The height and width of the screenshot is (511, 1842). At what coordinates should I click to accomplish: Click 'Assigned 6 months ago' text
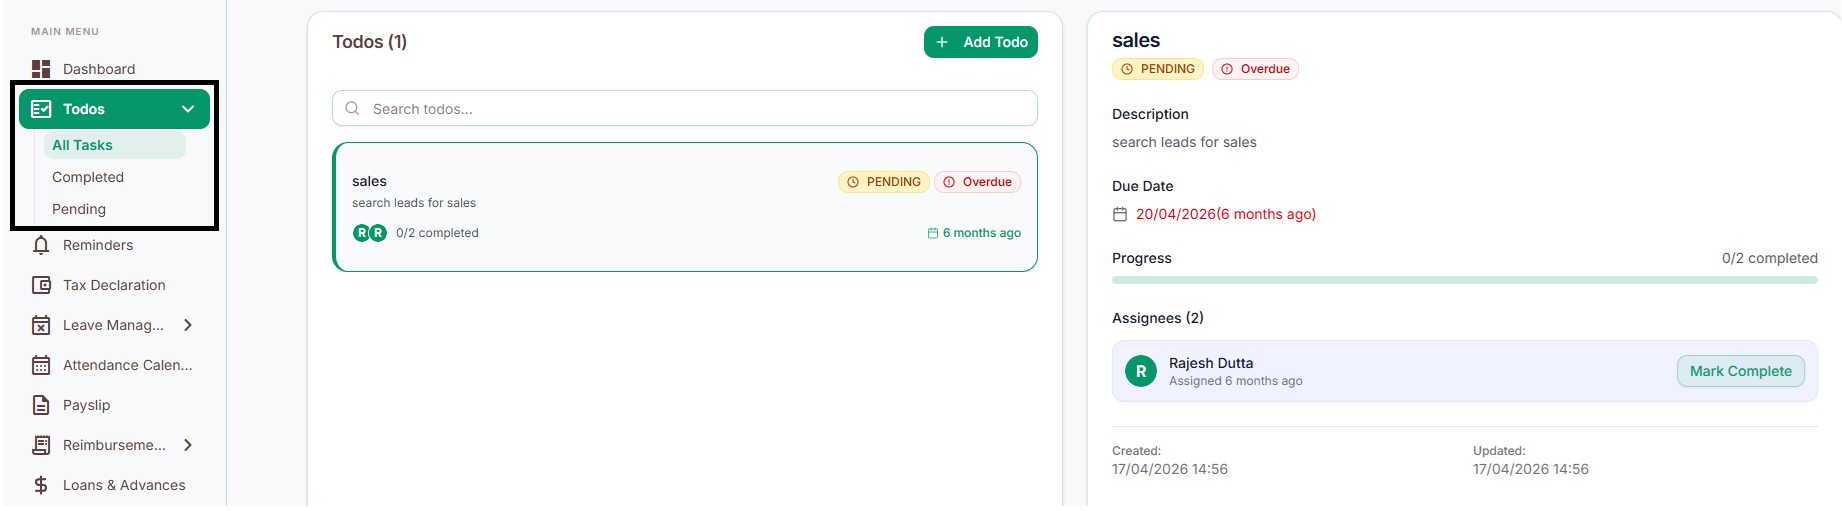(x=1236, y=381)
